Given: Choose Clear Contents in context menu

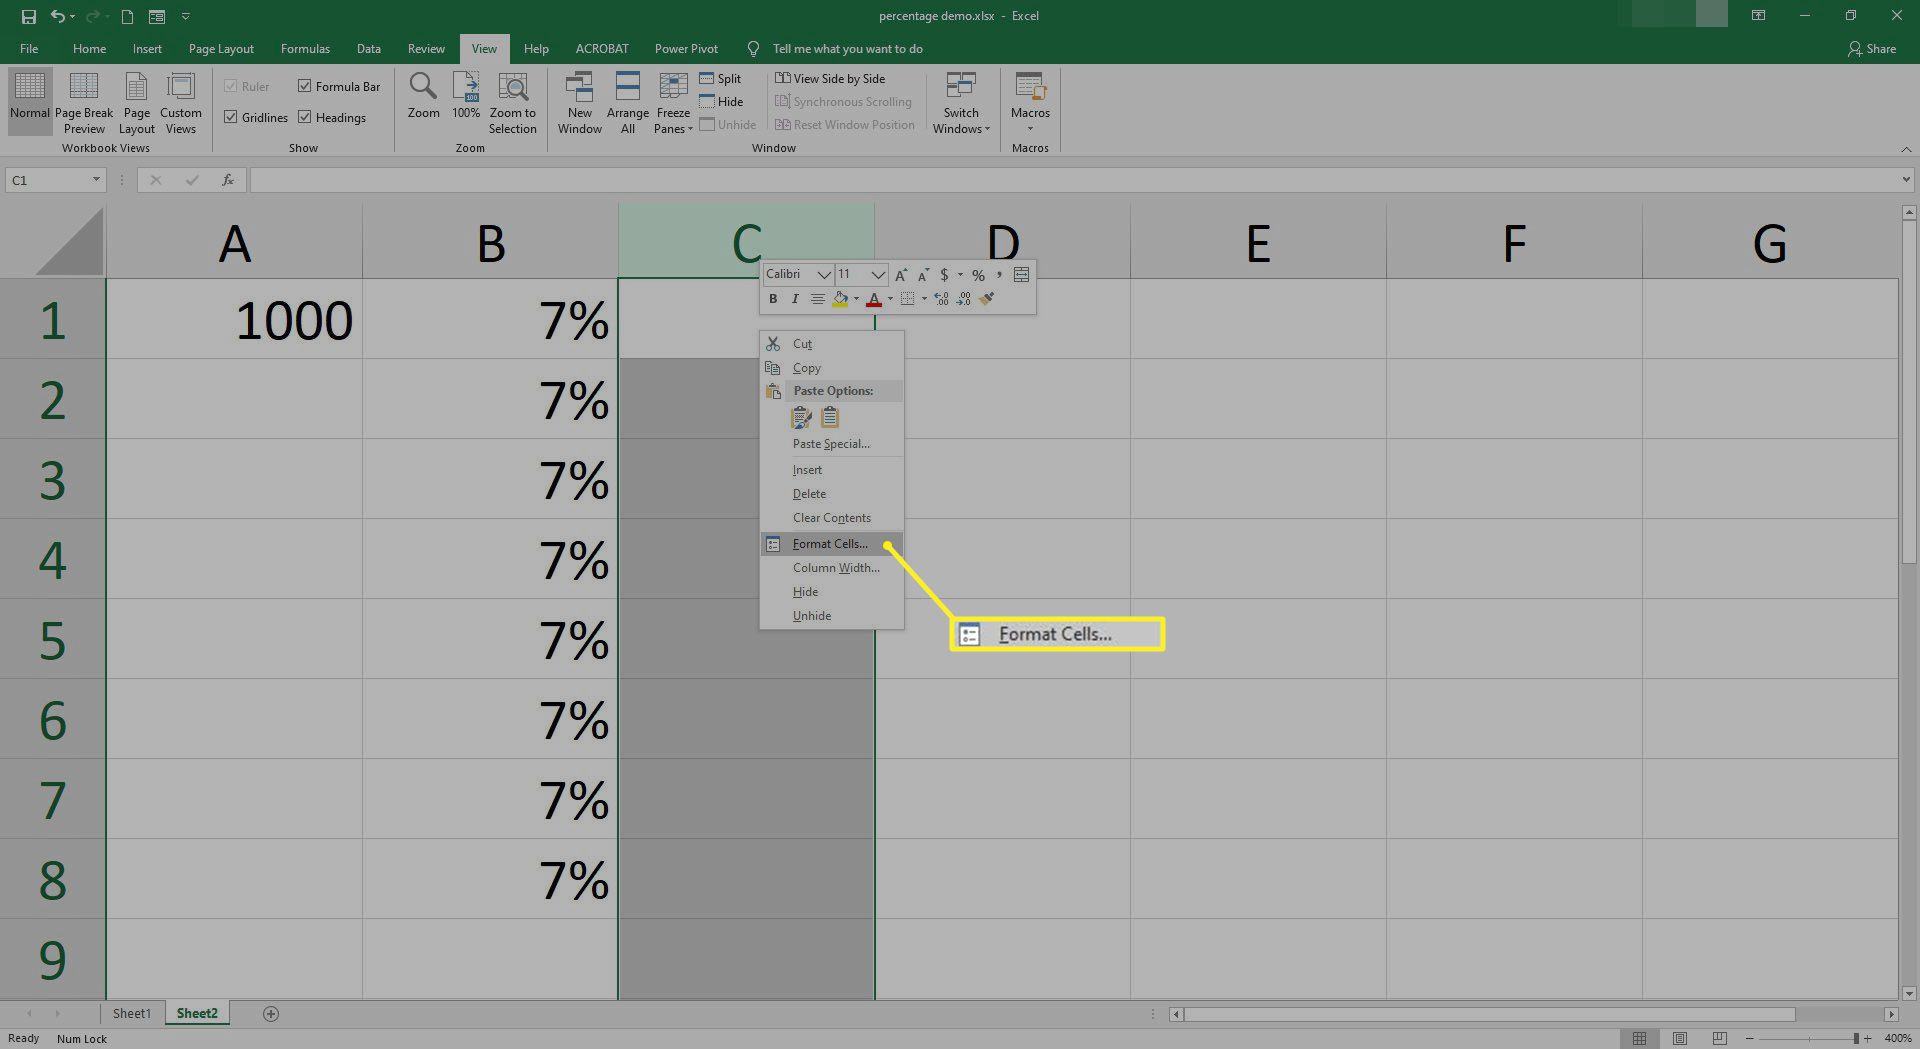Looking at the screenshot, I should click(x=832, y=518).
